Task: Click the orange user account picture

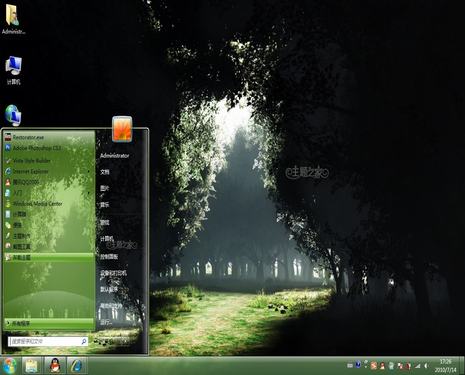Action: pos(122,129)
